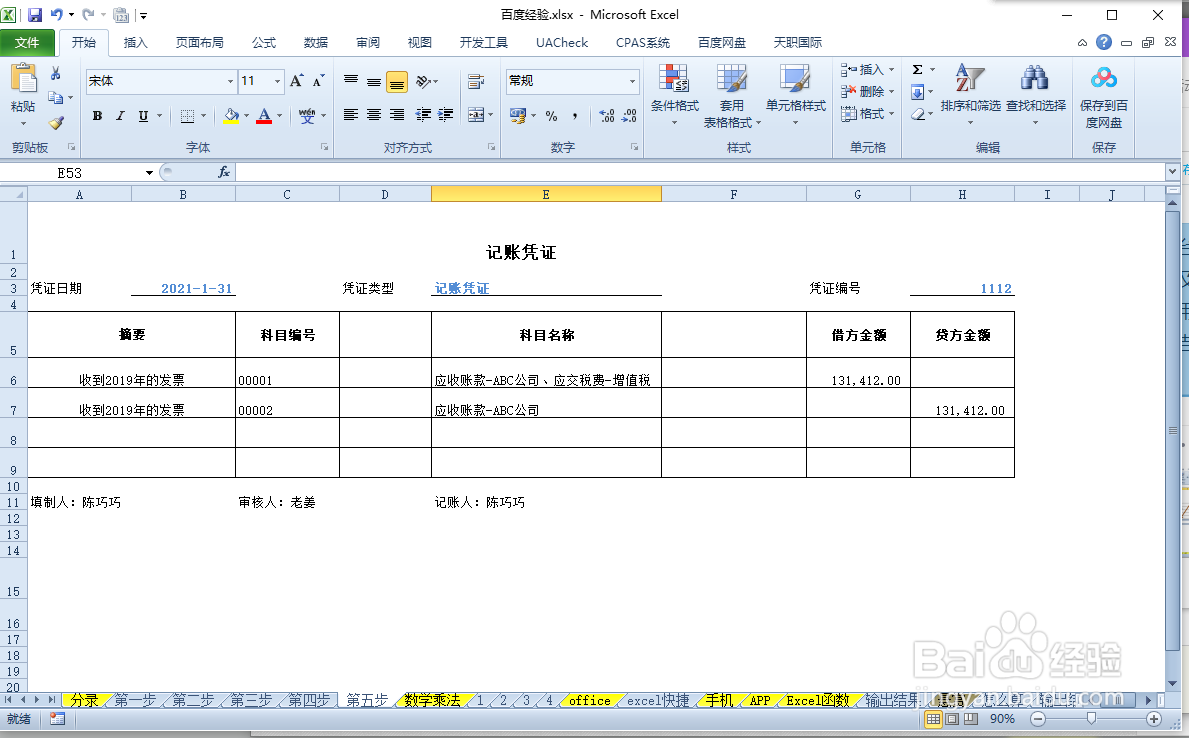Toggle top vertical alignment button
Image resolution: width=1189 pixels, height=738 pixels.
[x=351, y=81]
